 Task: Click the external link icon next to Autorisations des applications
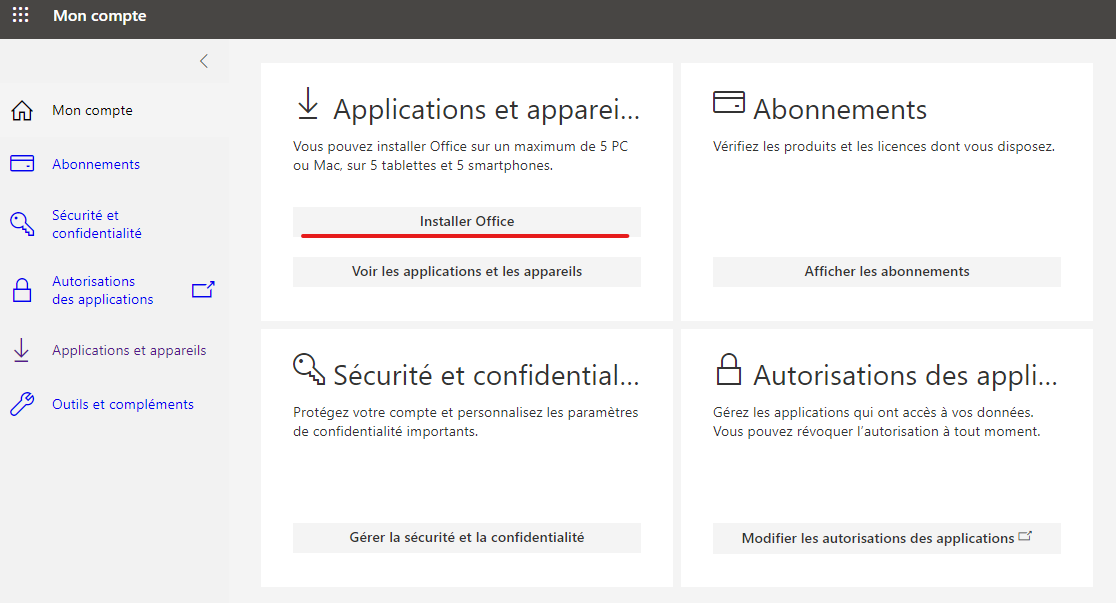pyautogui.click(x=203, y=289)
